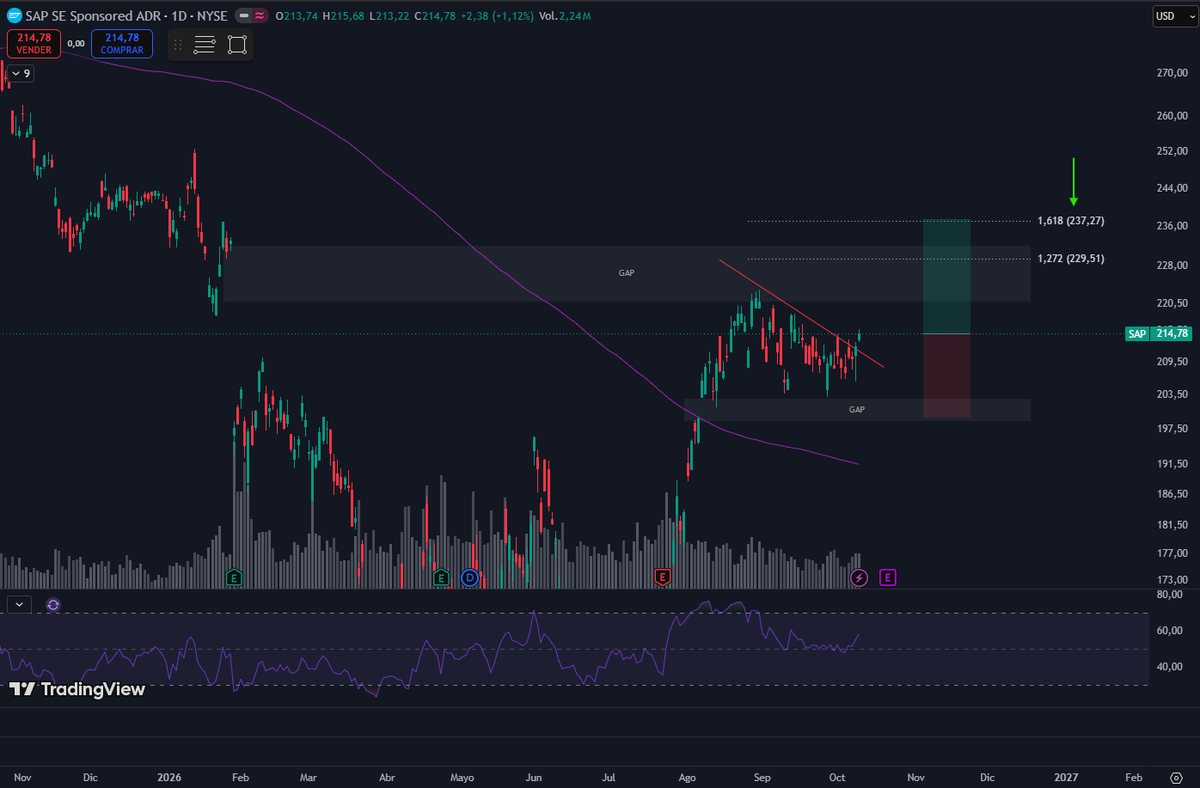Collapse the RSI pane with chevron
The height and width of the screenshot is (788, 1200).
(x=19, y=604)
